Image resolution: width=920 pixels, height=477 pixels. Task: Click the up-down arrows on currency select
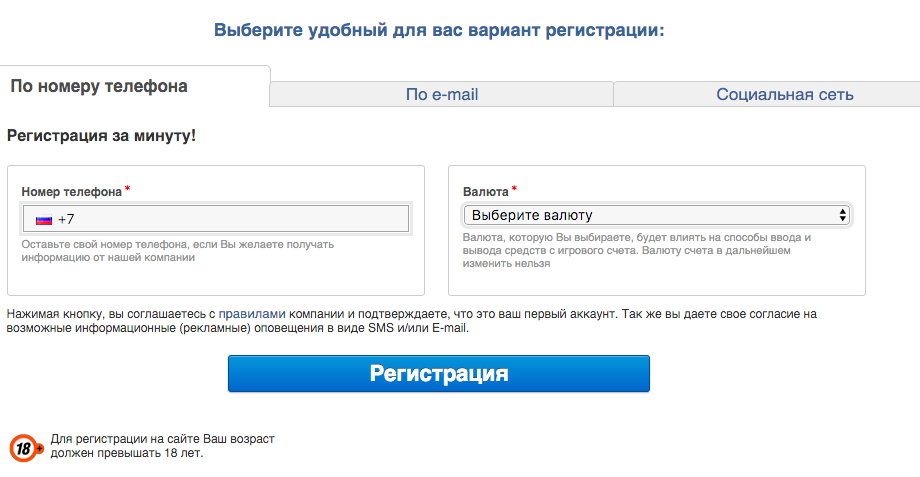click(843, 215)
